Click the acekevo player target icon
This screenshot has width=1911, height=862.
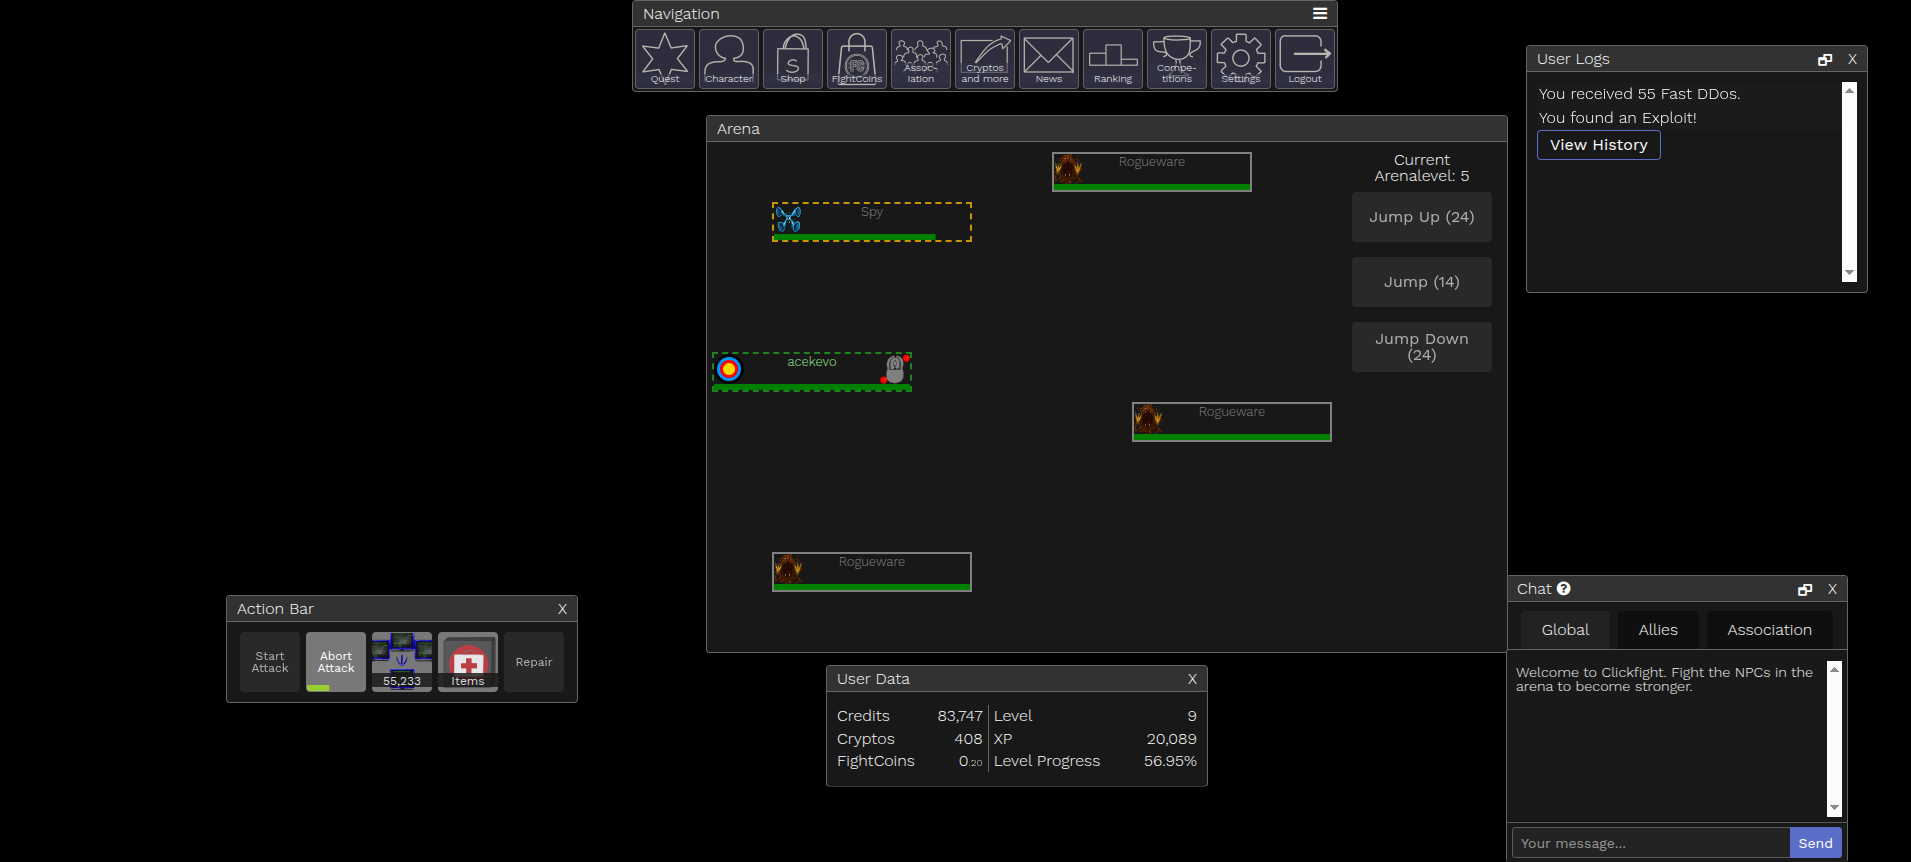729,369
